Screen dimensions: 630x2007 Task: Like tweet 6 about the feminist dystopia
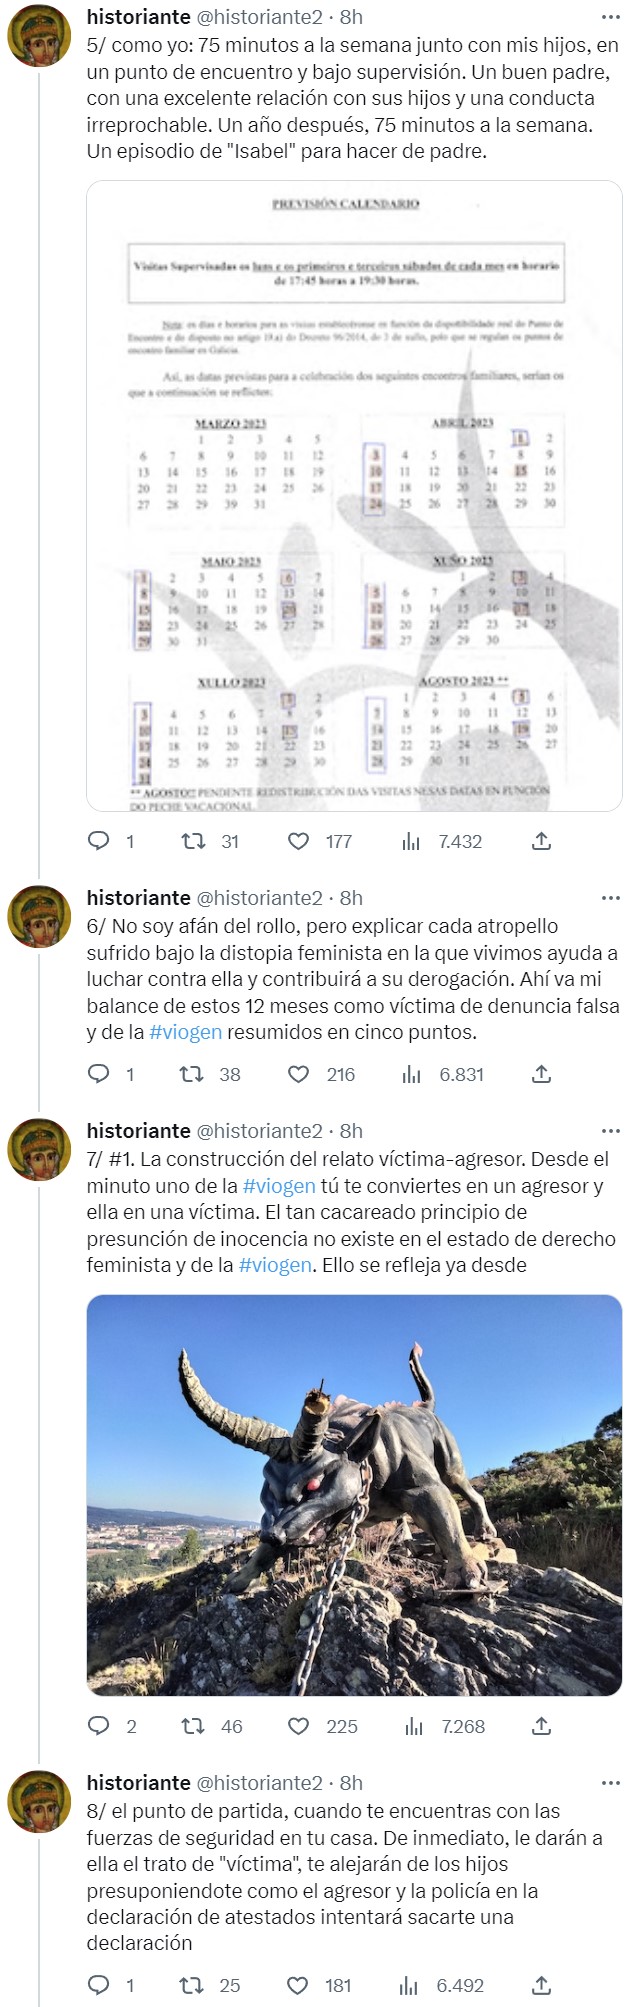300,1075
